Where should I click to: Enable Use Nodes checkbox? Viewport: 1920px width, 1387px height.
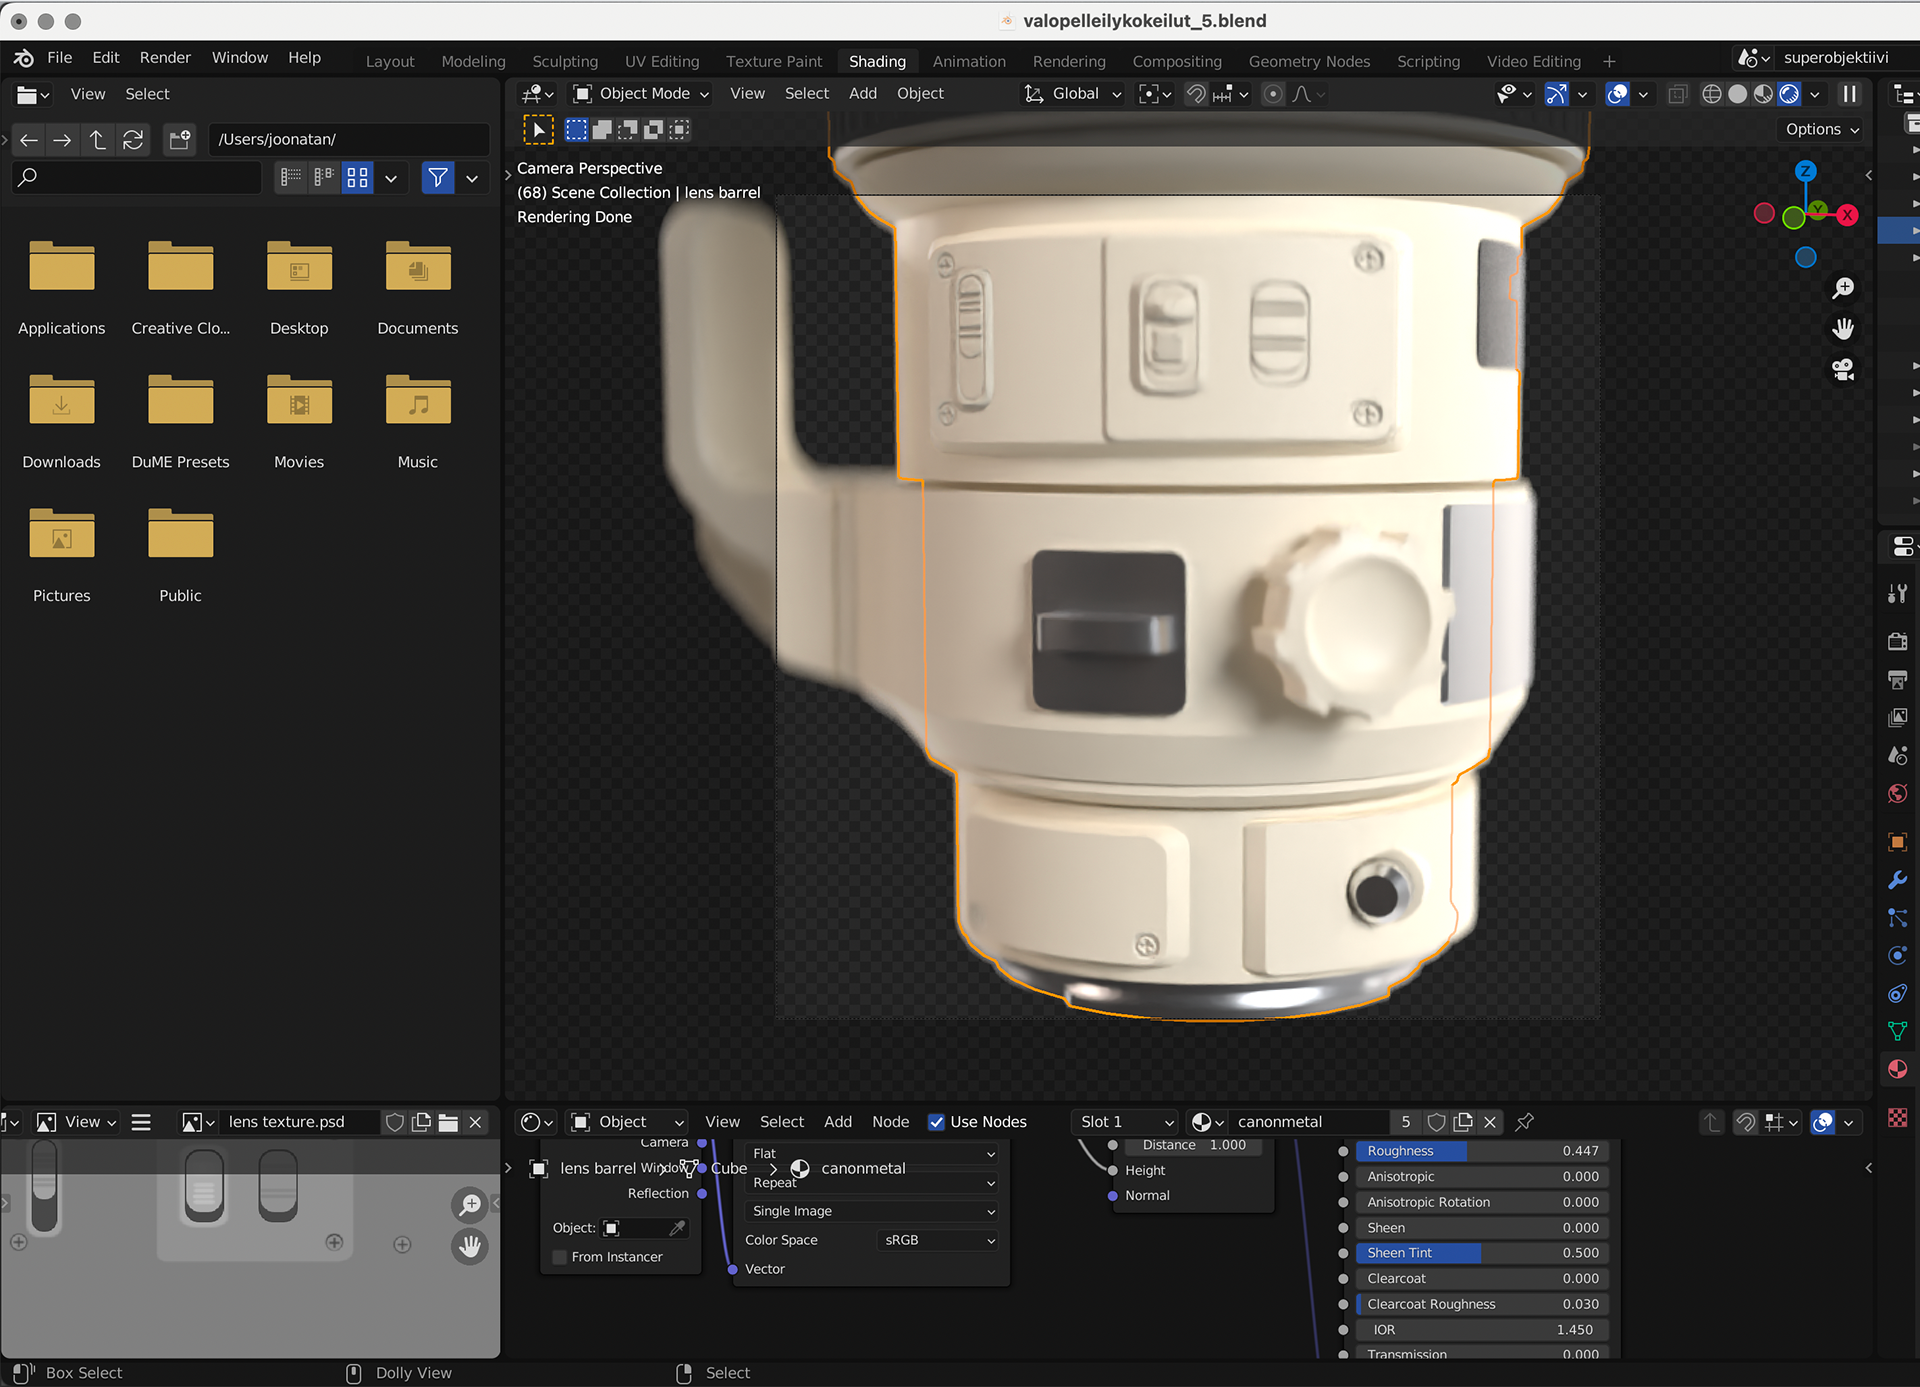pos(936,1122)
